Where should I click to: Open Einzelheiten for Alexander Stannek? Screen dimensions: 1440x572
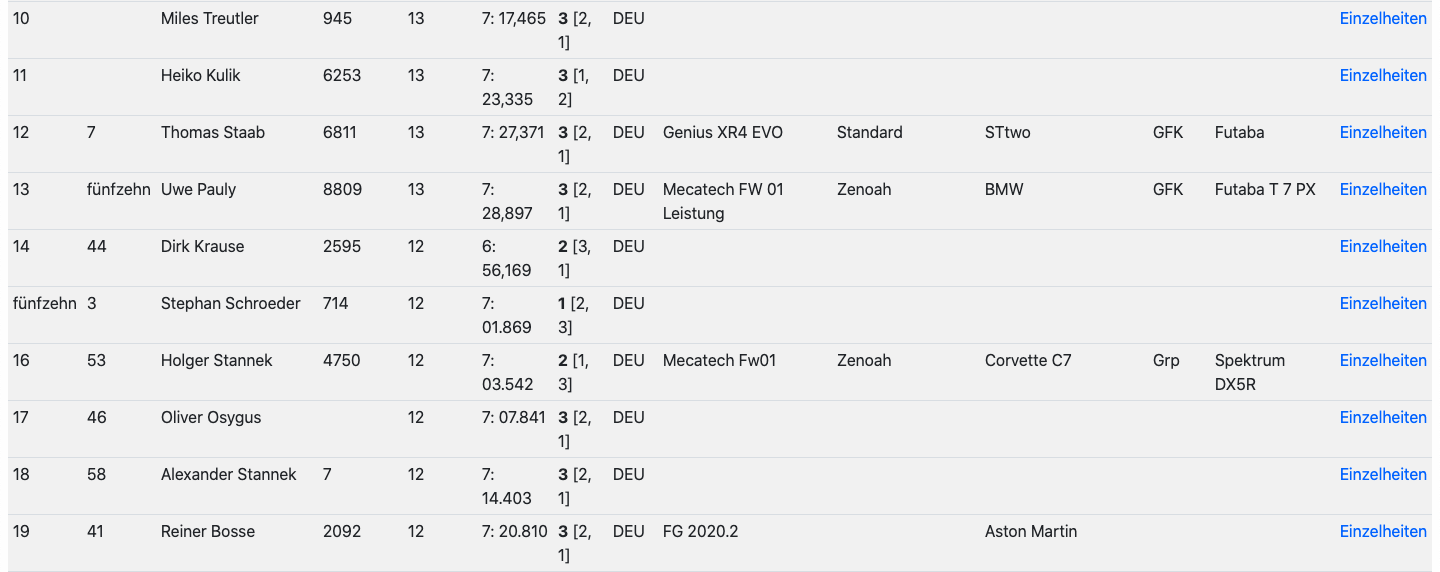(1383, 474)
